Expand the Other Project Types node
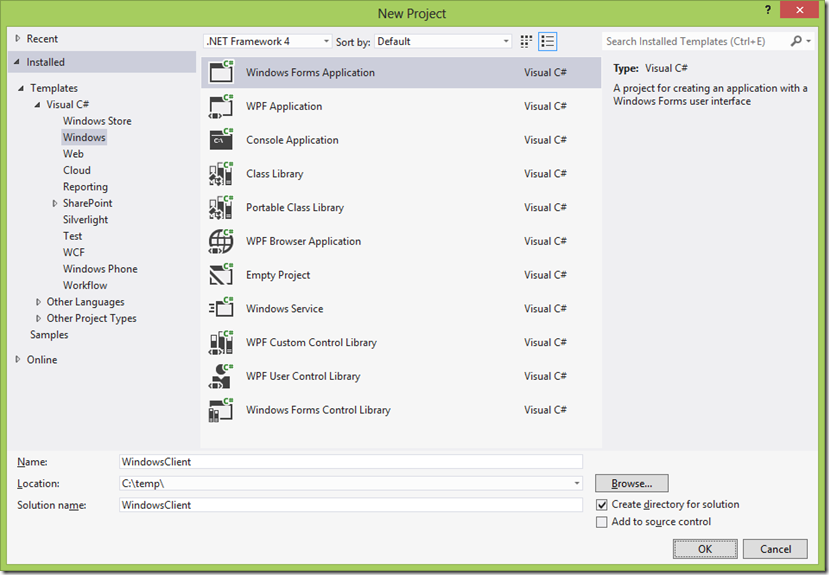This screenshot has width=829, height=575. [x=38, y=318]
